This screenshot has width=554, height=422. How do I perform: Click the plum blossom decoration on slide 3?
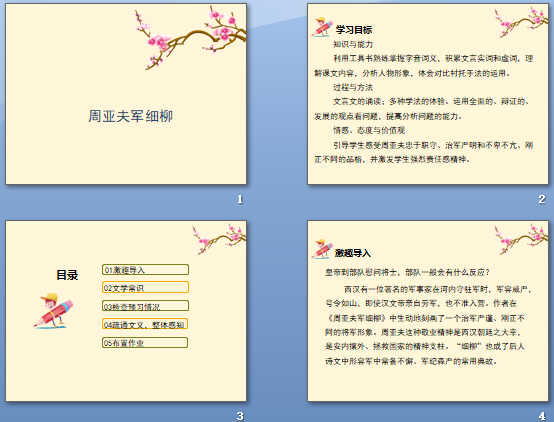(219, 239)
